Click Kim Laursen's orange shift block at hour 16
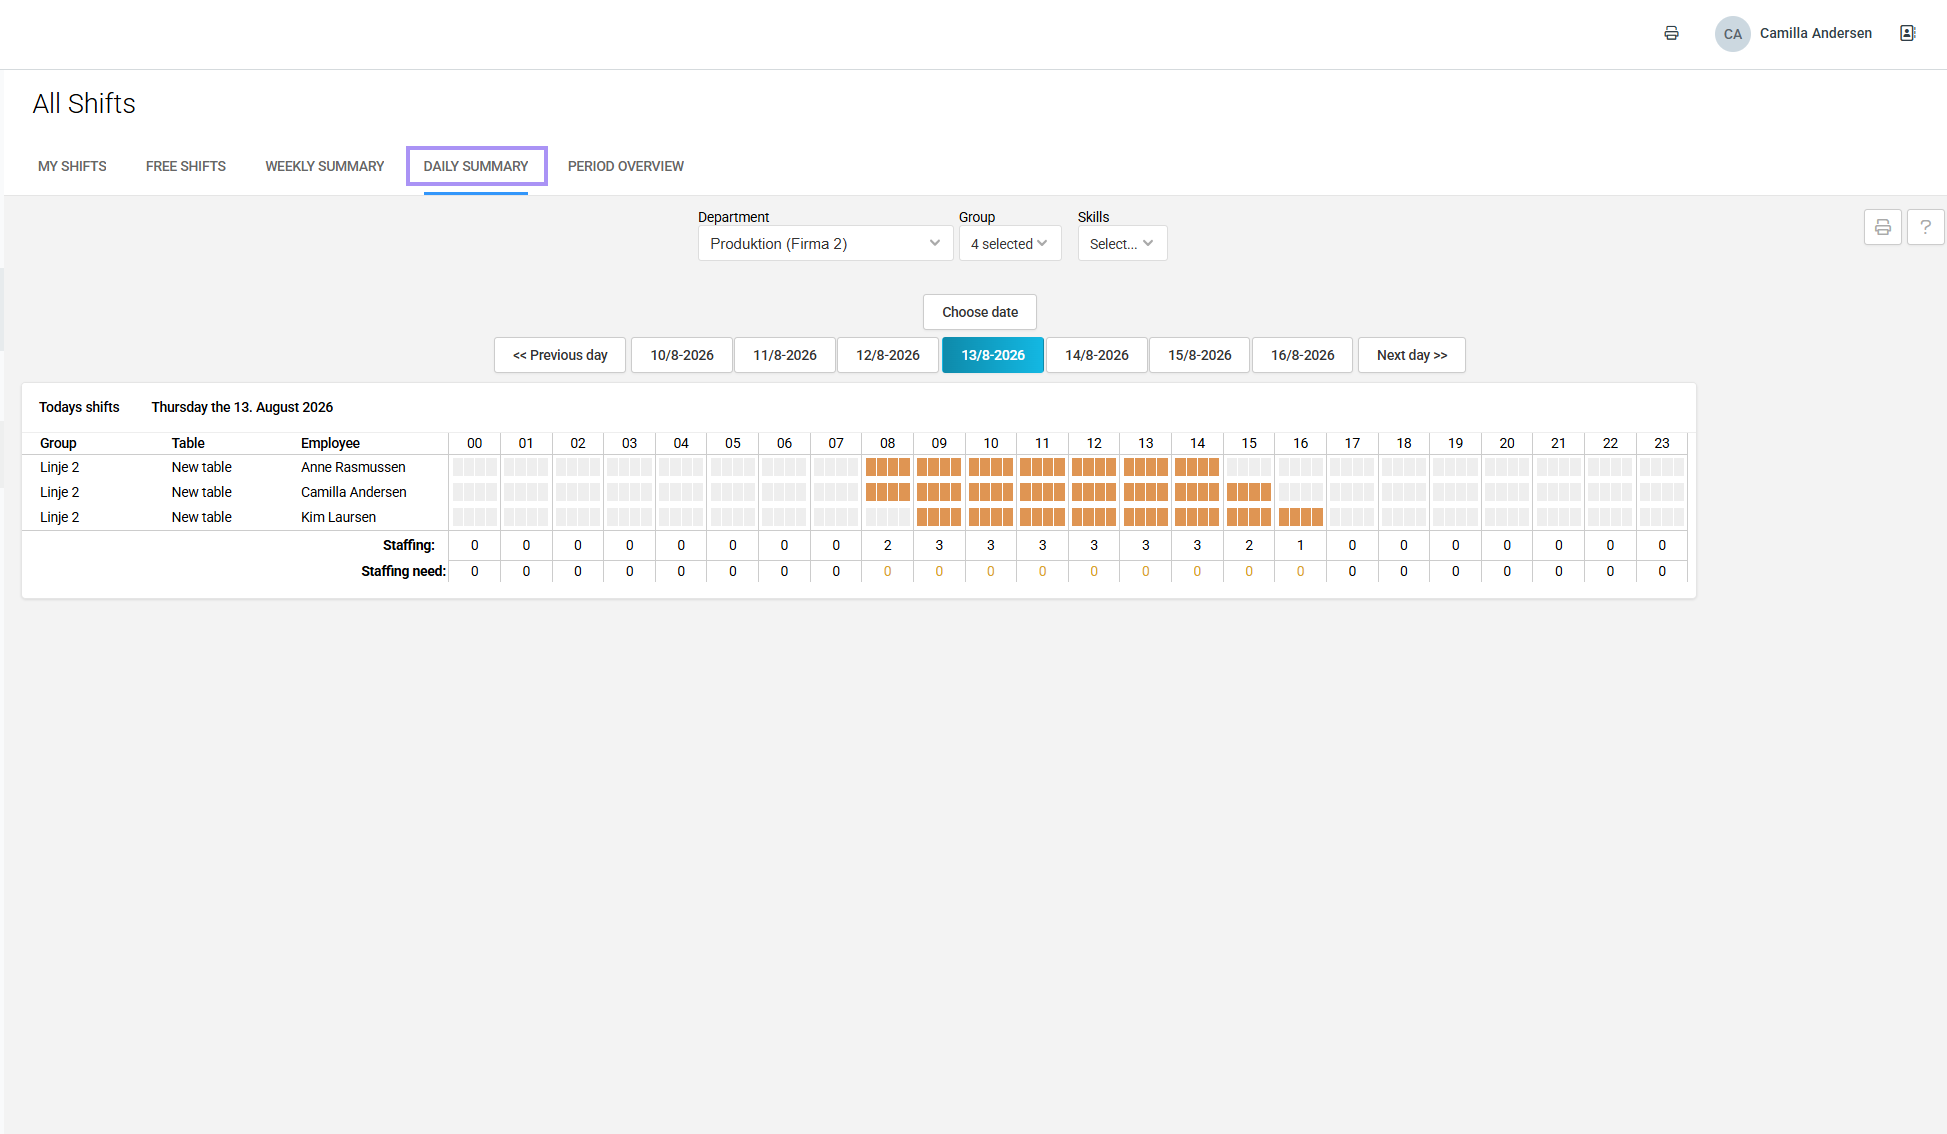Viewport: 1947px width, 1134px height. pos(1301,517)
